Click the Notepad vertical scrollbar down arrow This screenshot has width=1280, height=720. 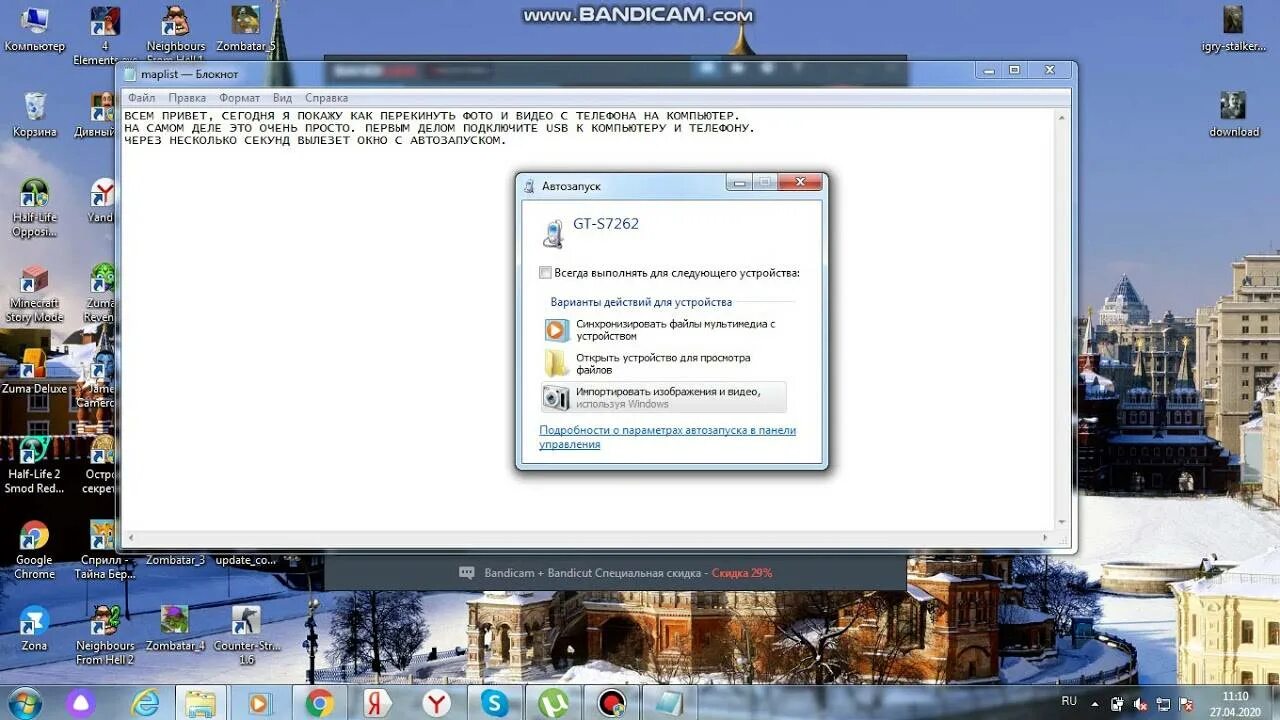pos(1063,522)
